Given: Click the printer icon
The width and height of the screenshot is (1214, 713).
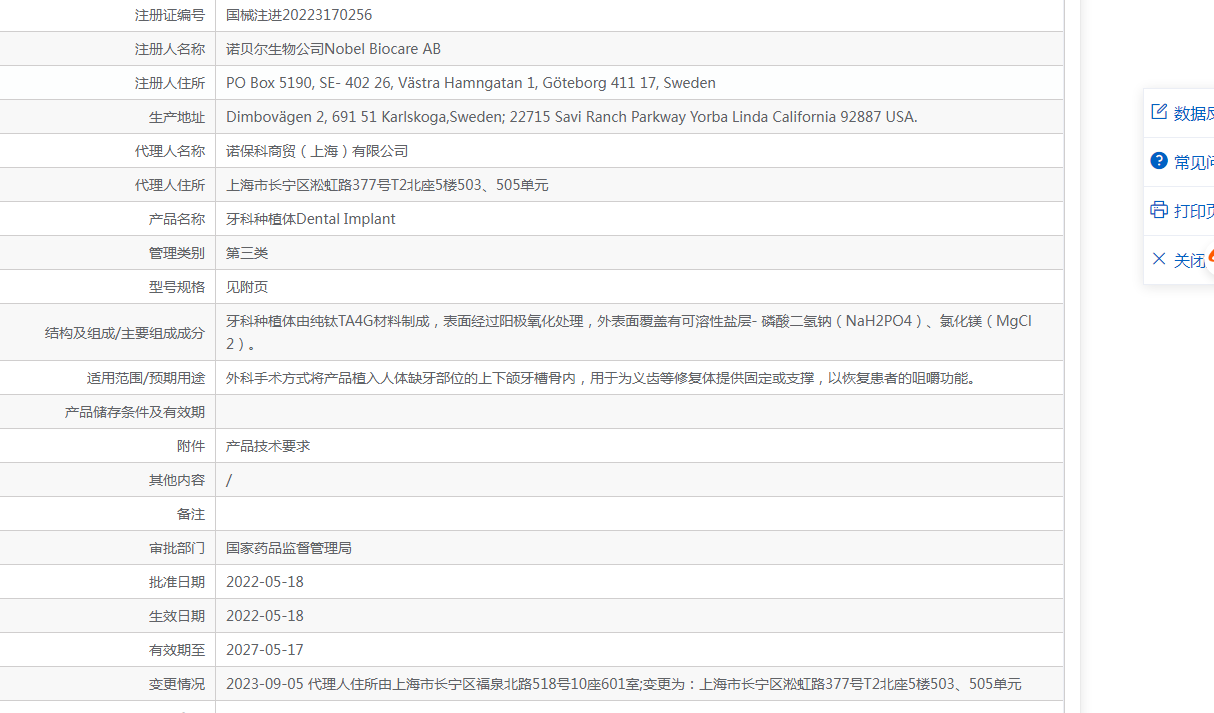Looking at the screenshot, I should pos(1159,210).
